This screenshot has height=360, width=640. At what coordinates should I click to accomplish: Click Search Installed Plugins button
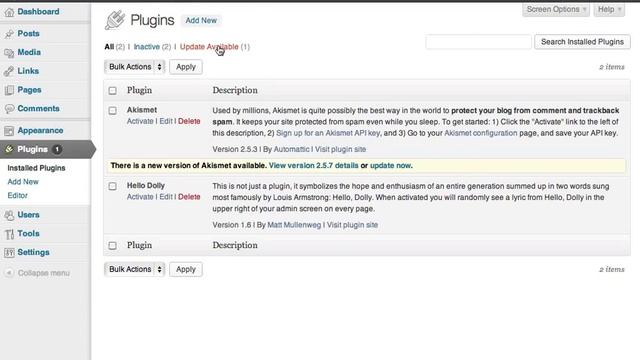582,42
